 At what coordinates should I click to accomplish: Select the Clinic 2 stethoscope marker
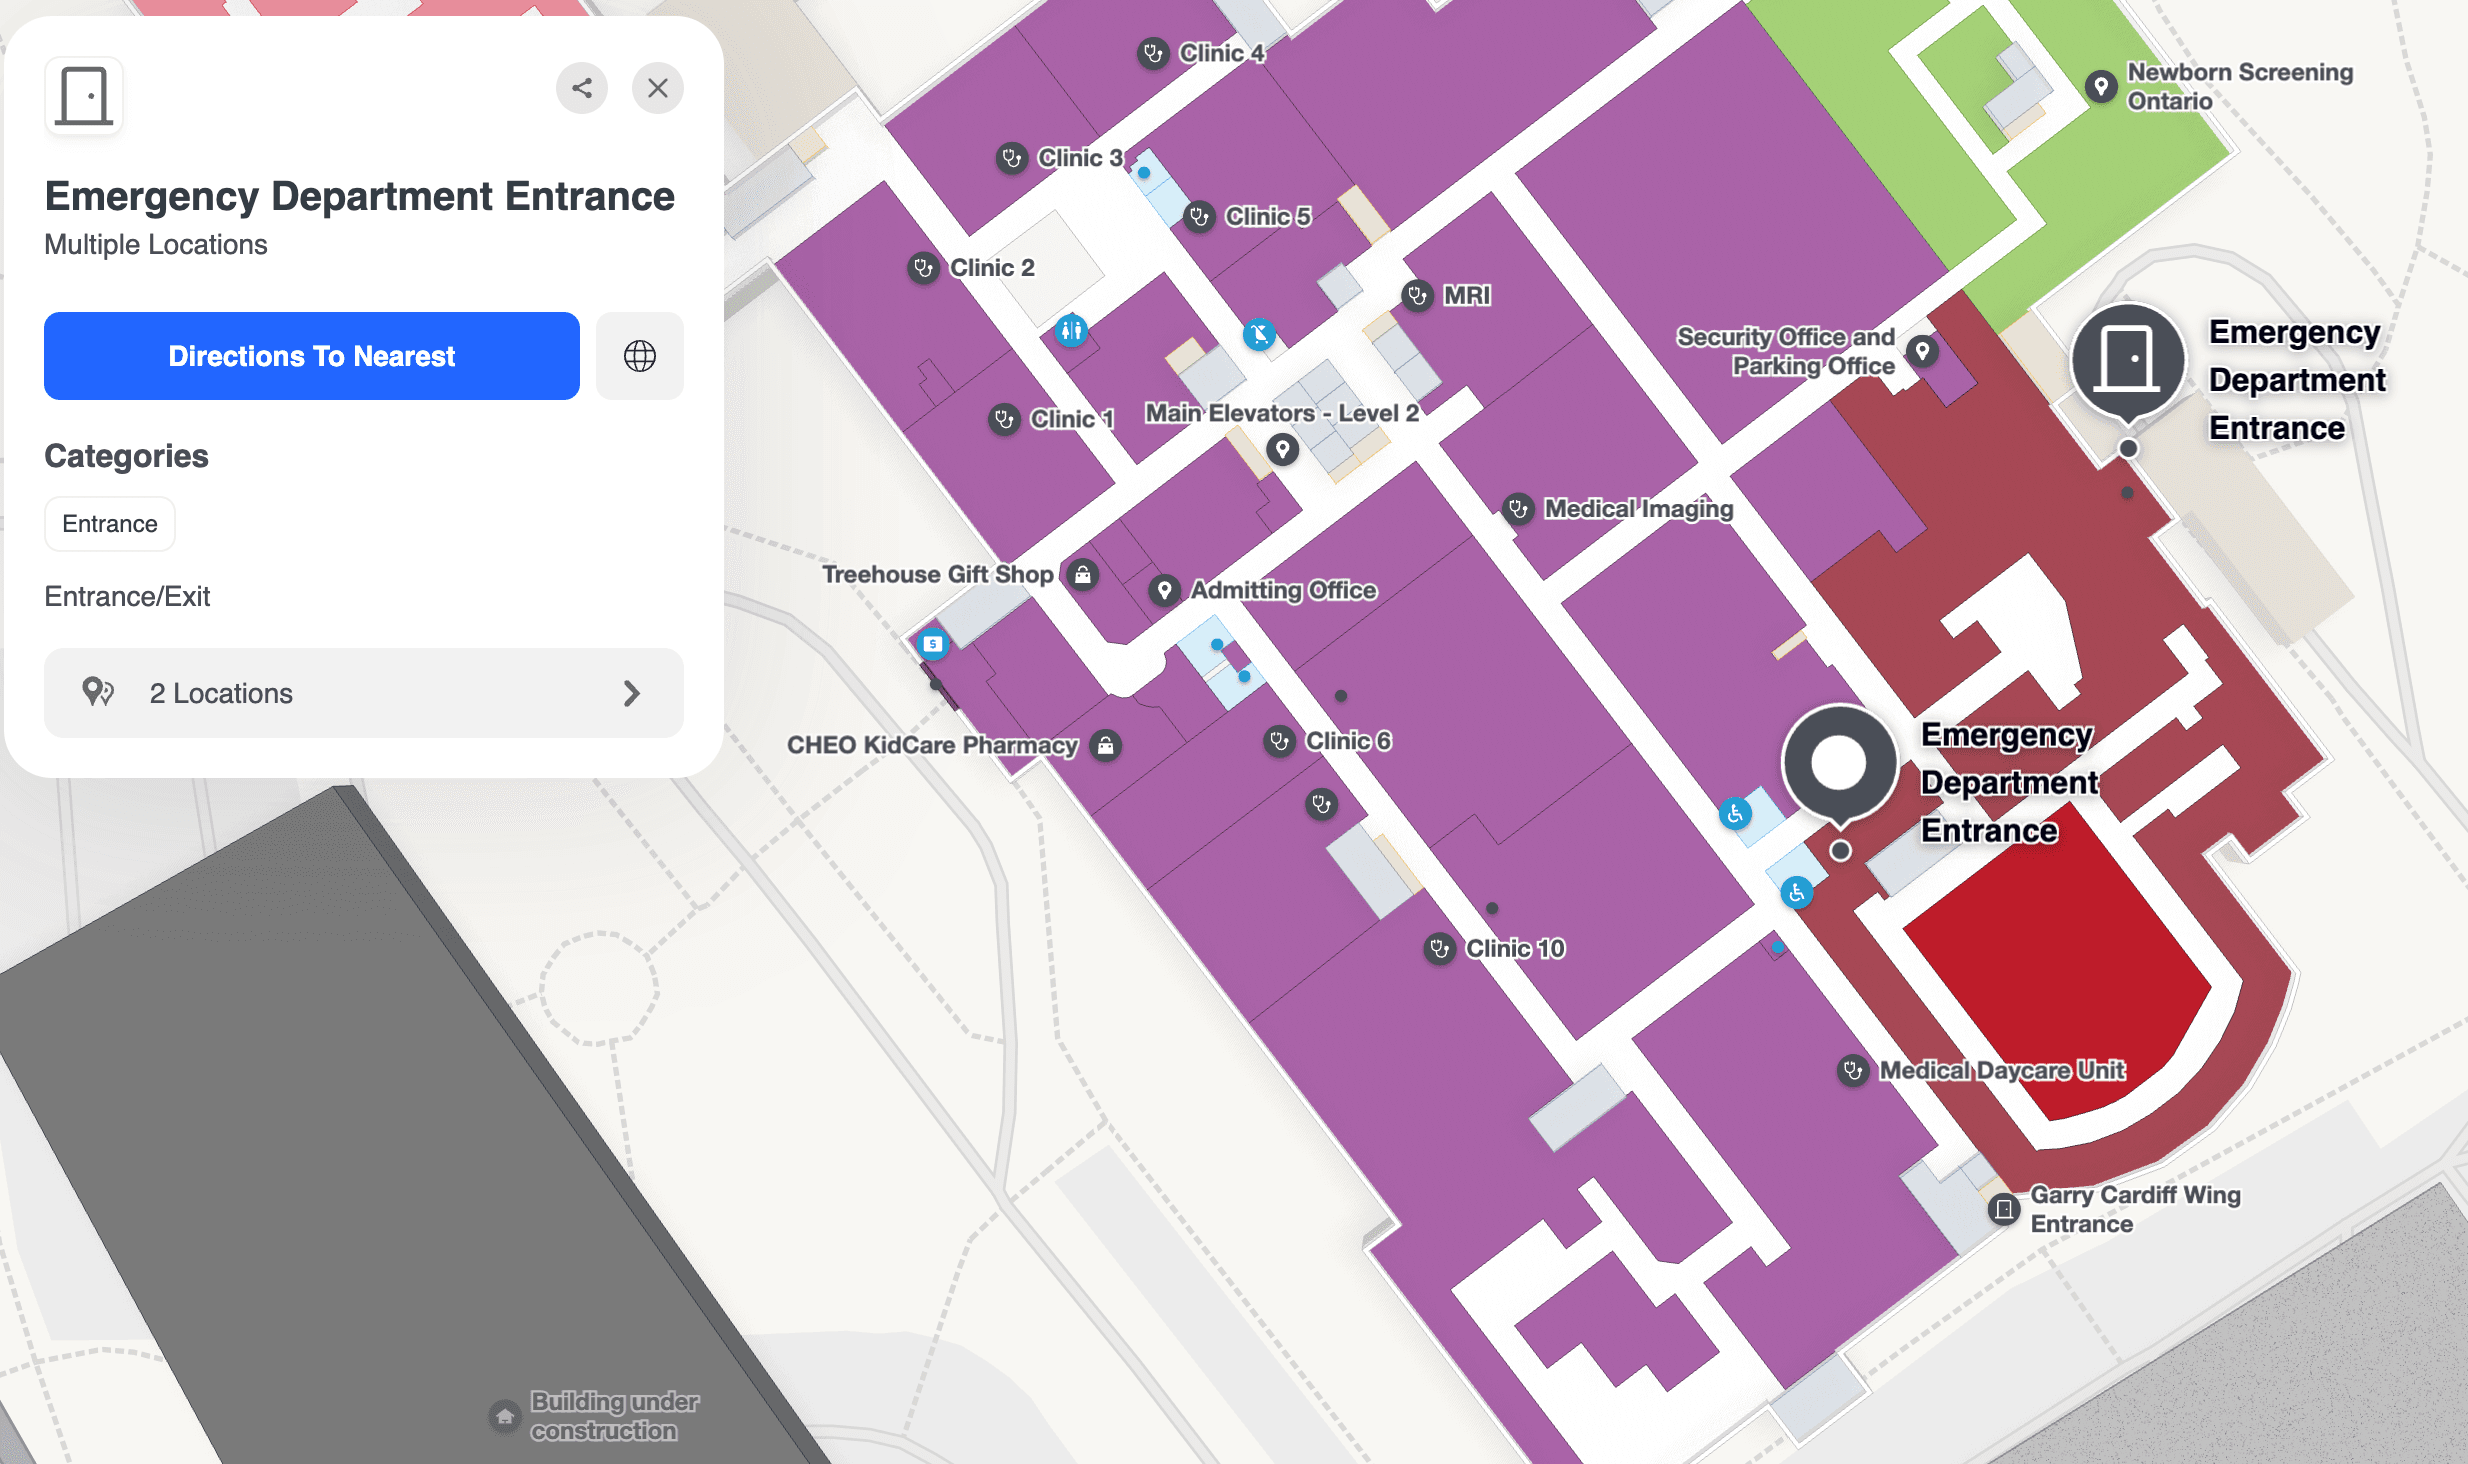[x=923, y=268]
